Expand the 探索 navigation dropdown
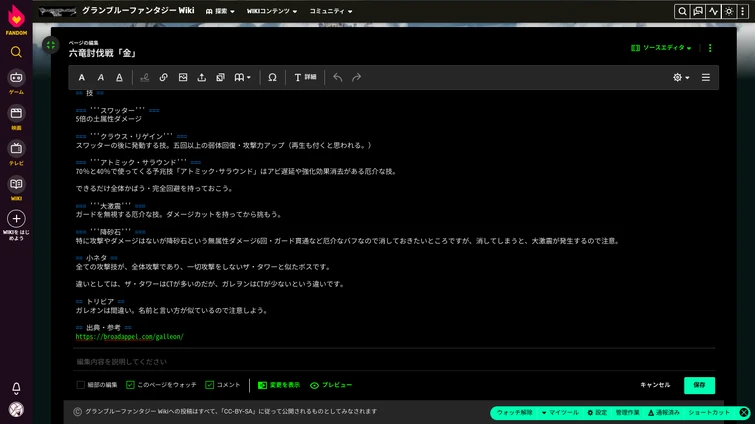 point(220,11)
